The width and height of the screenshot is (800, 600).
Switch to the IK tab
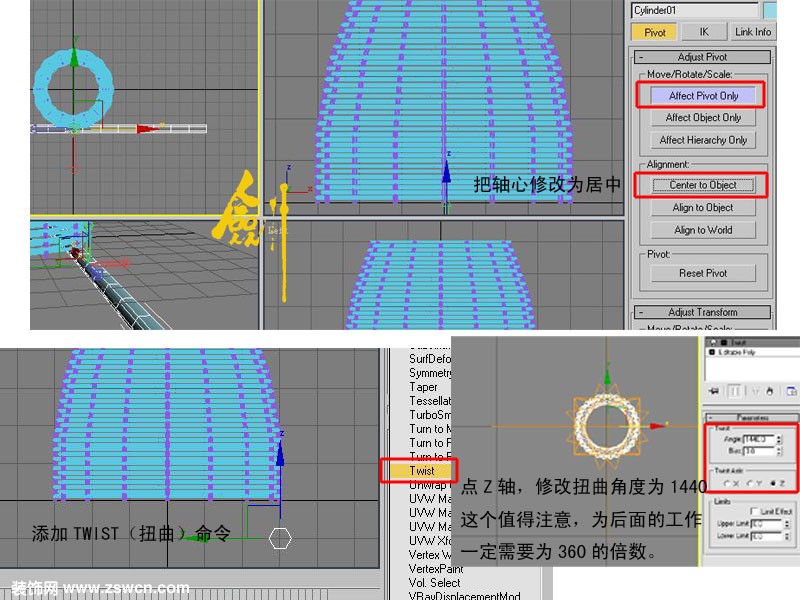click(x=704, y=32)
